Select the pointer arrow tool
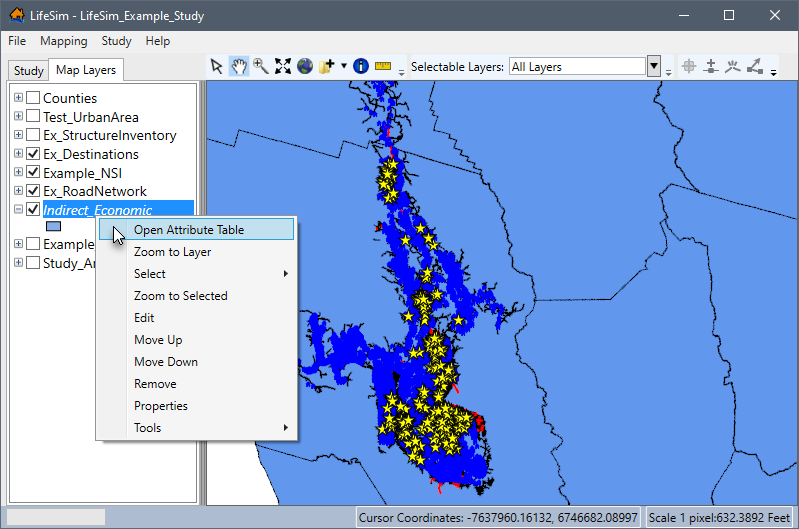This screenshot has height=529, width=799. 217,66
